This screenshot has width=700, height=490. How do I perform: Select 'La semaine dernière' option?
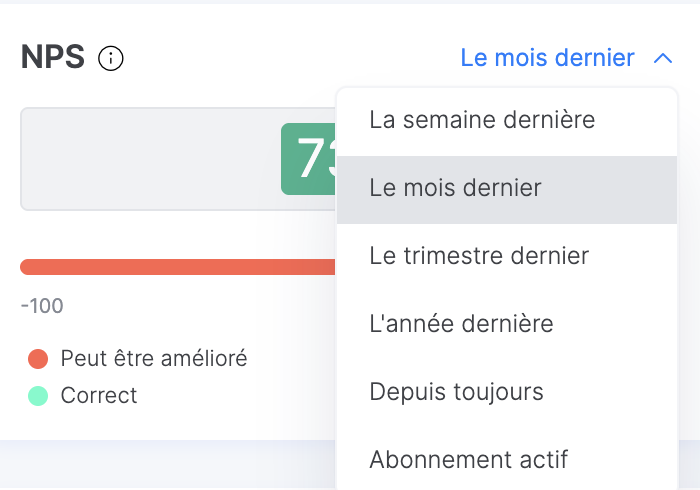pos(507,120)
